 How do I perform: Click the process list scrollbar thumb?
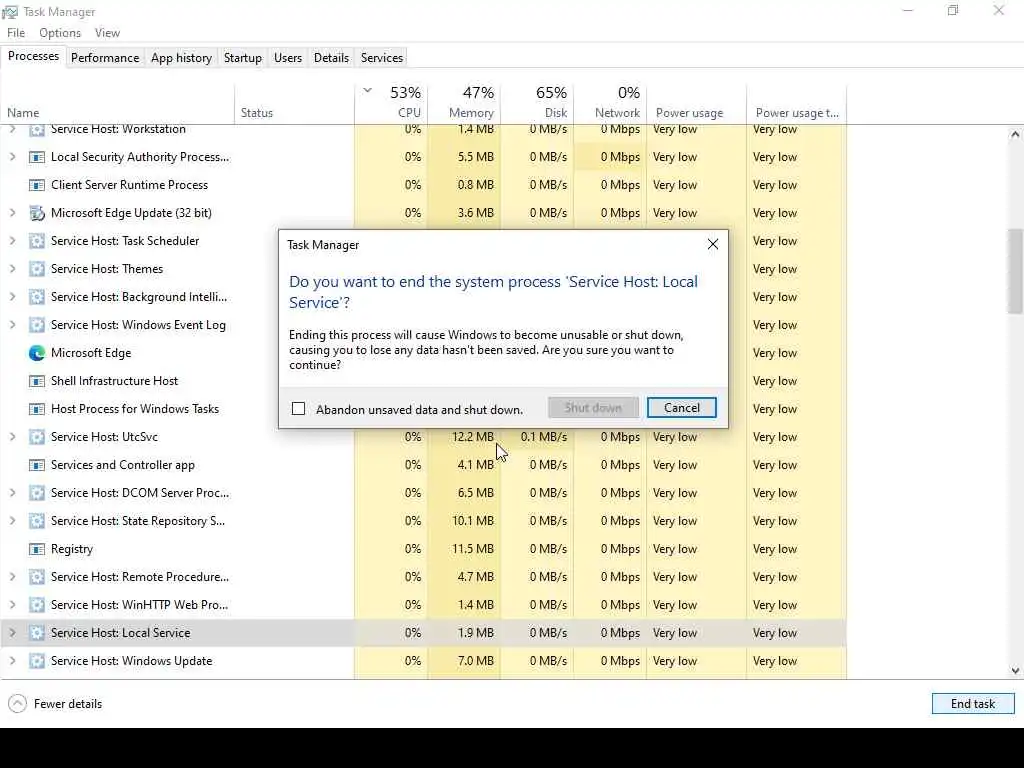1015,271
